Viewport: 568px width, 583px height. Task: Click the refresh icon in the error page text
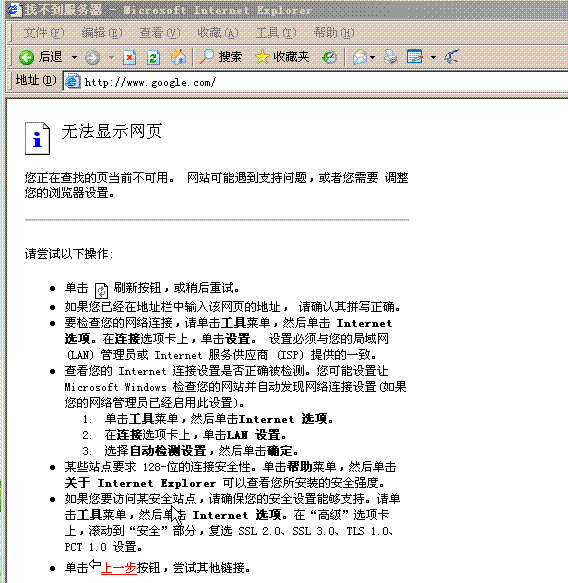point(101,290)
